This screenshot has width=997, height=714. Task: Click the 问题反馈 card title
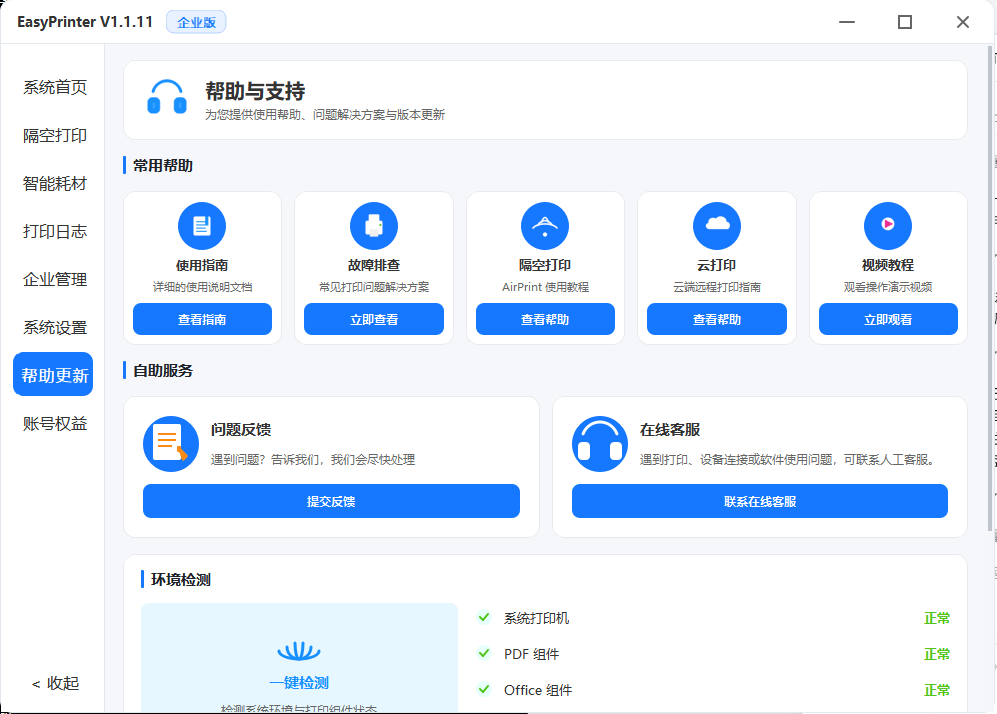click(241, 430)
